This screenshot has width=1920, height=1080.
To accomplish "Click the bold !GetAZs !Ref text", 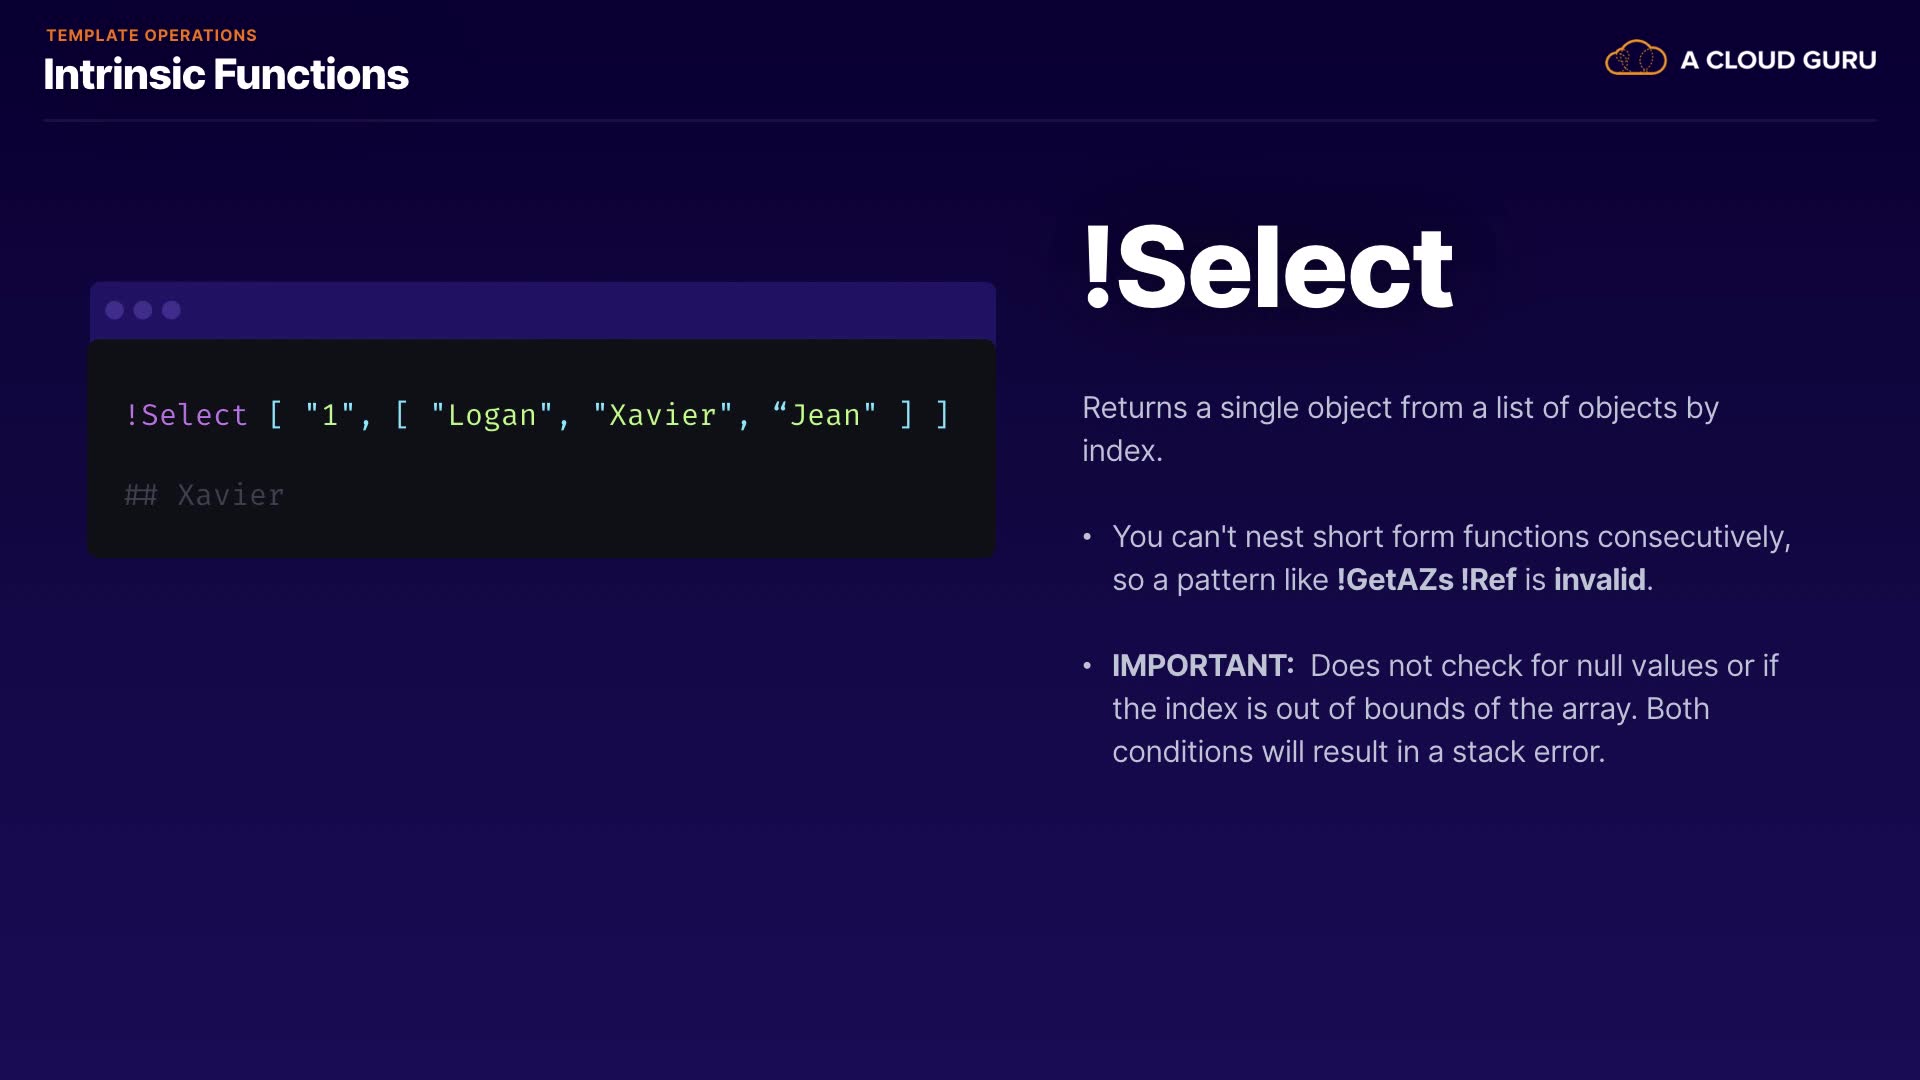I will coord(1426,580).
